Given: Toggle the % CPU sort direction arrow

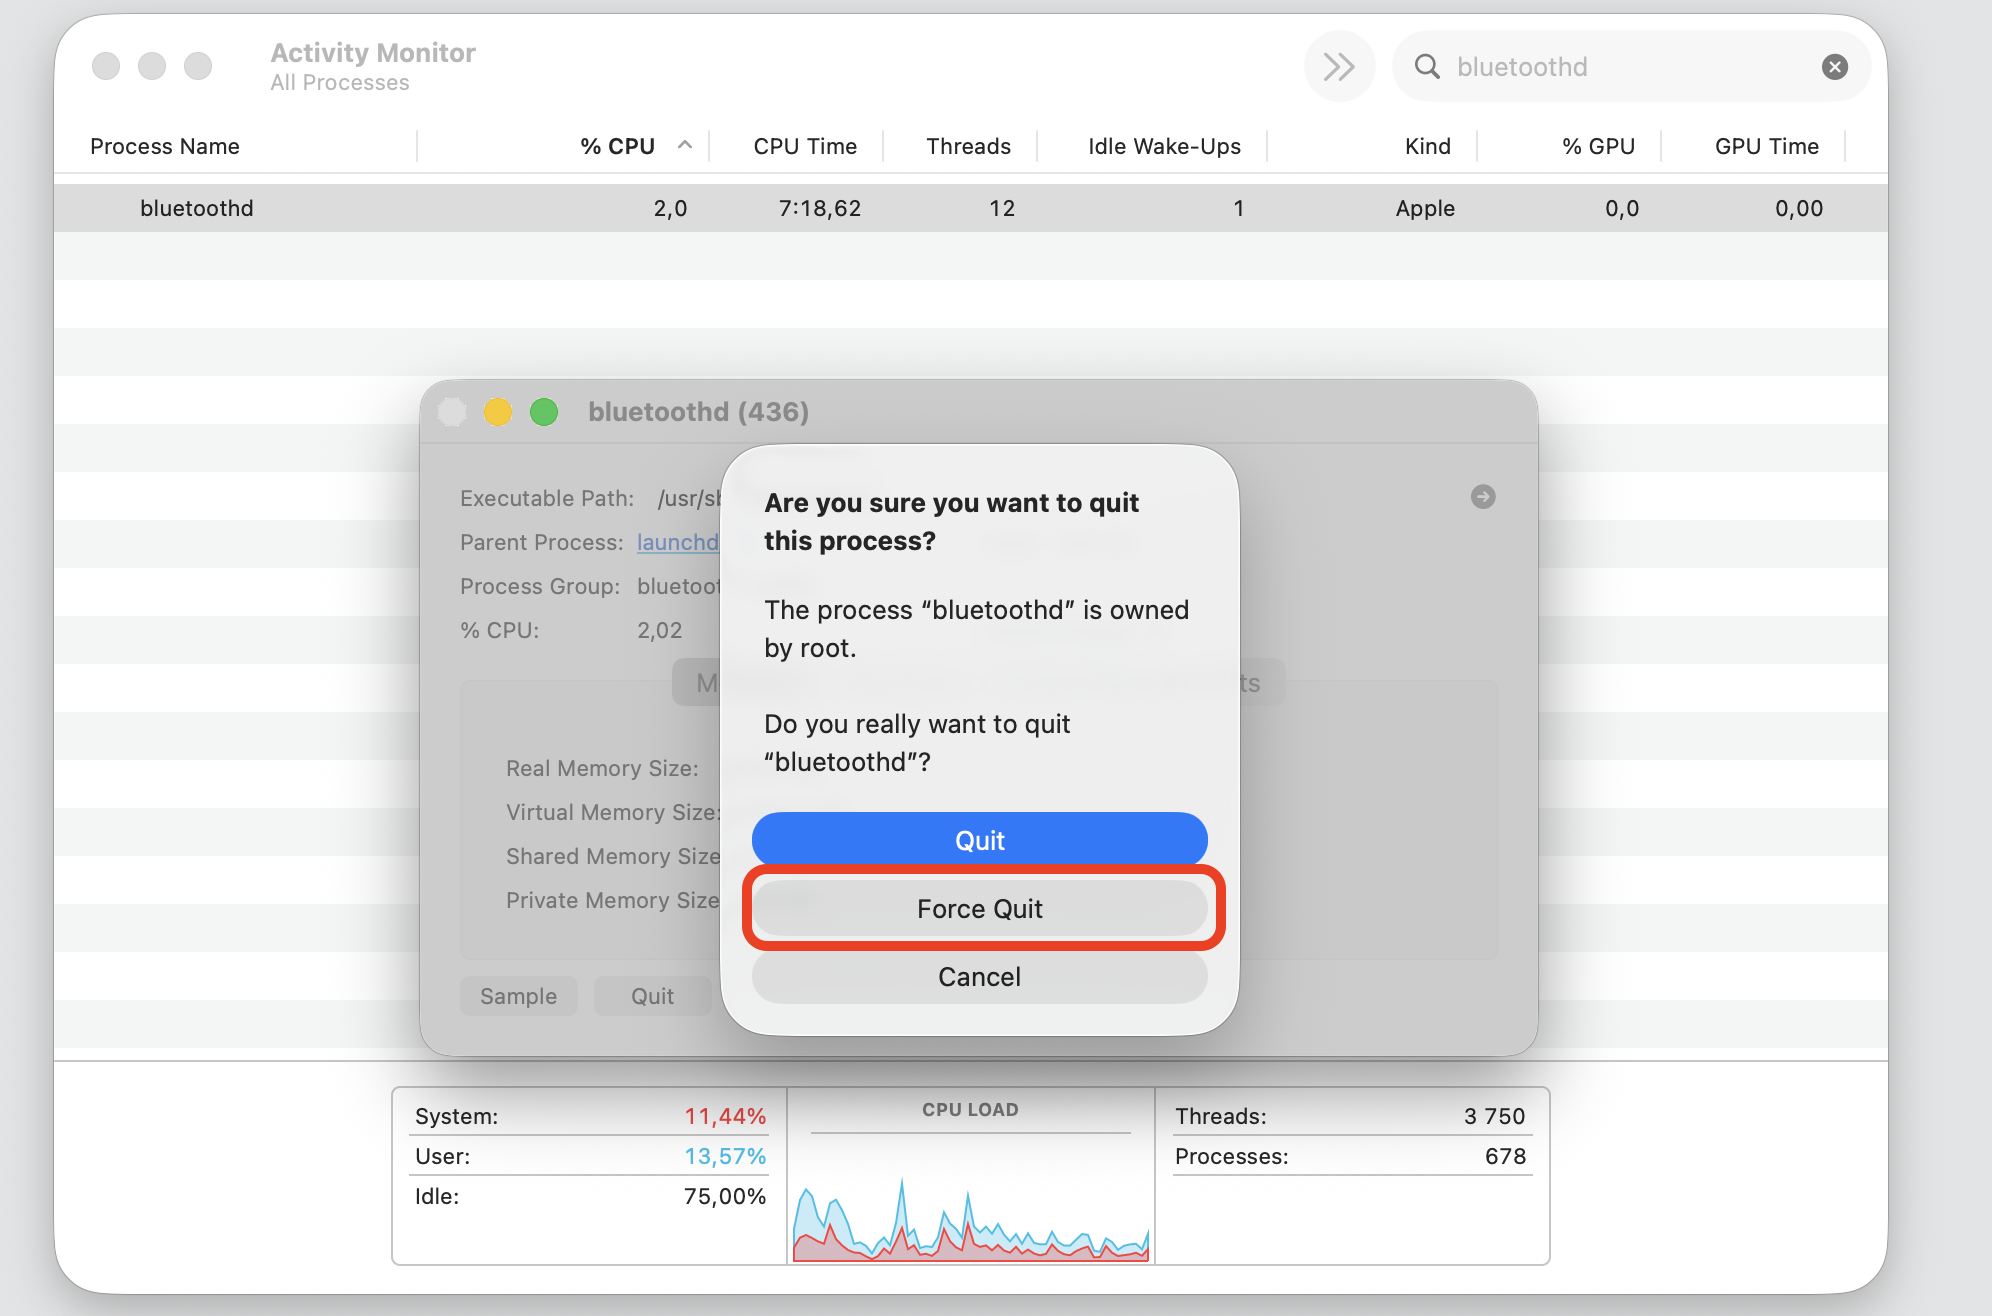Looking at the screenshot, I should point(685,145).
